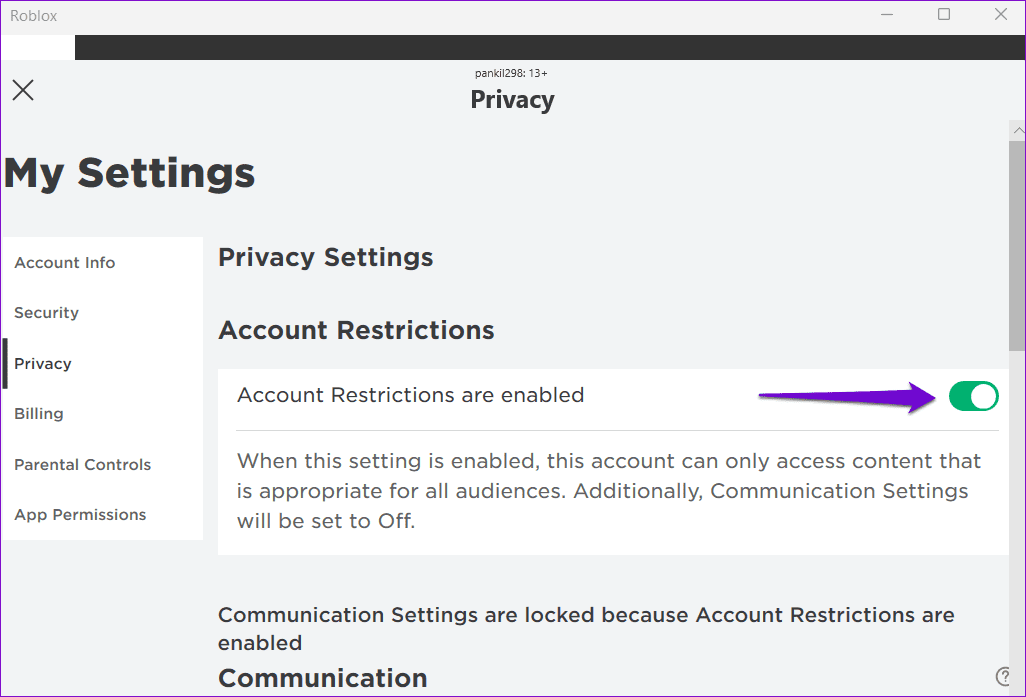Open the Billing settings page

pos(39,414)
